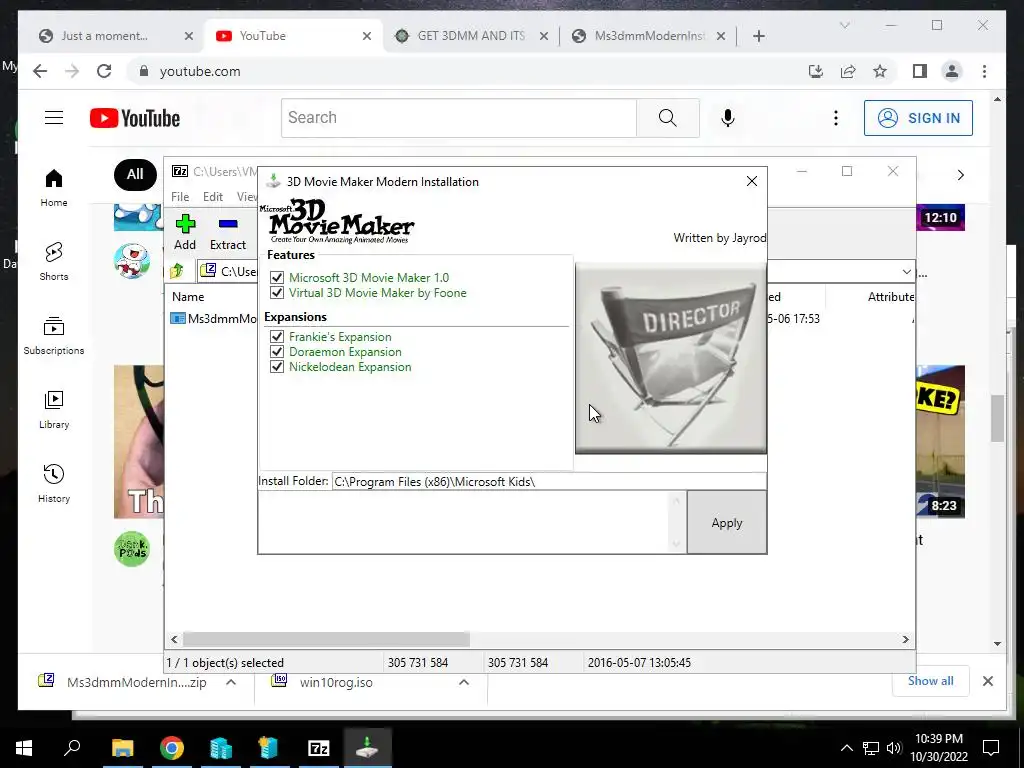The height and width of the screenshot is (768, 1024).
Task: Open Windows taskbar search
Action: [72, 748]
